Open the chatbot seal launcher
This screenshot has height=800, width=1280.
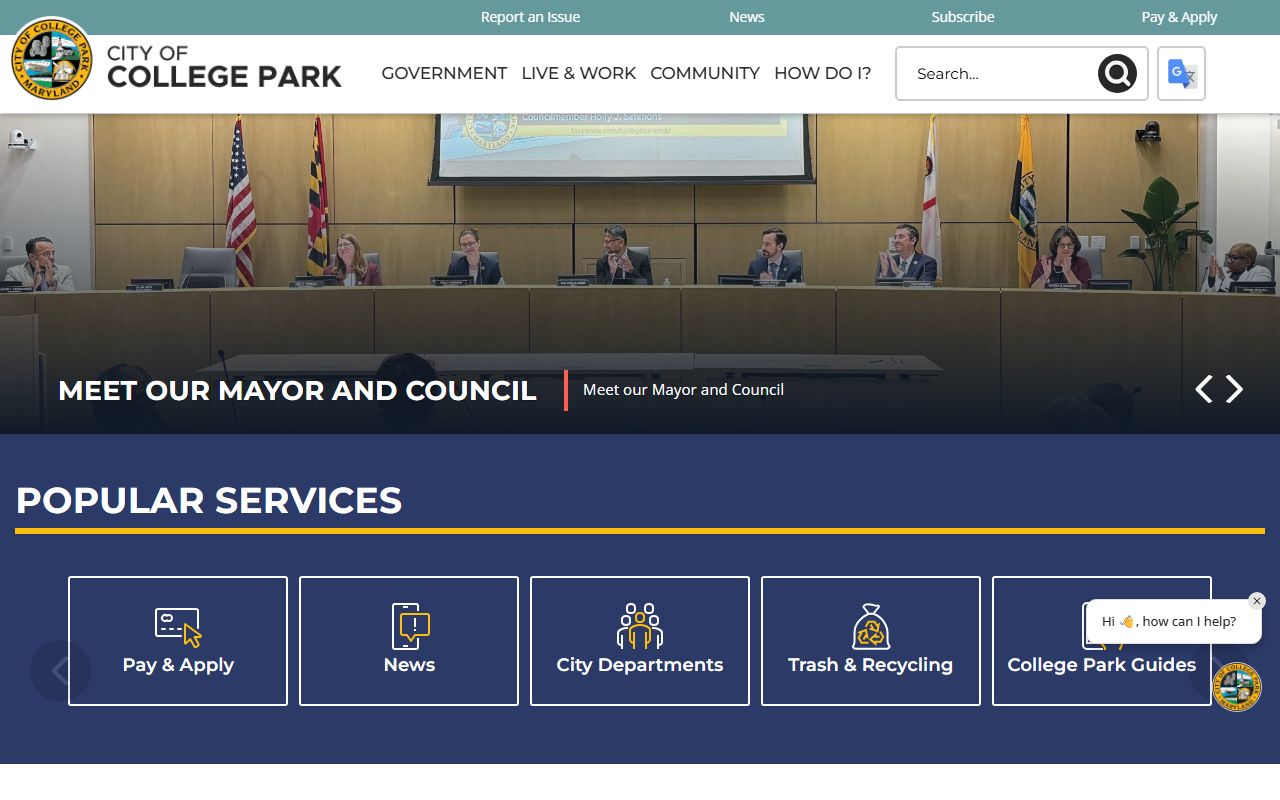1237,687
